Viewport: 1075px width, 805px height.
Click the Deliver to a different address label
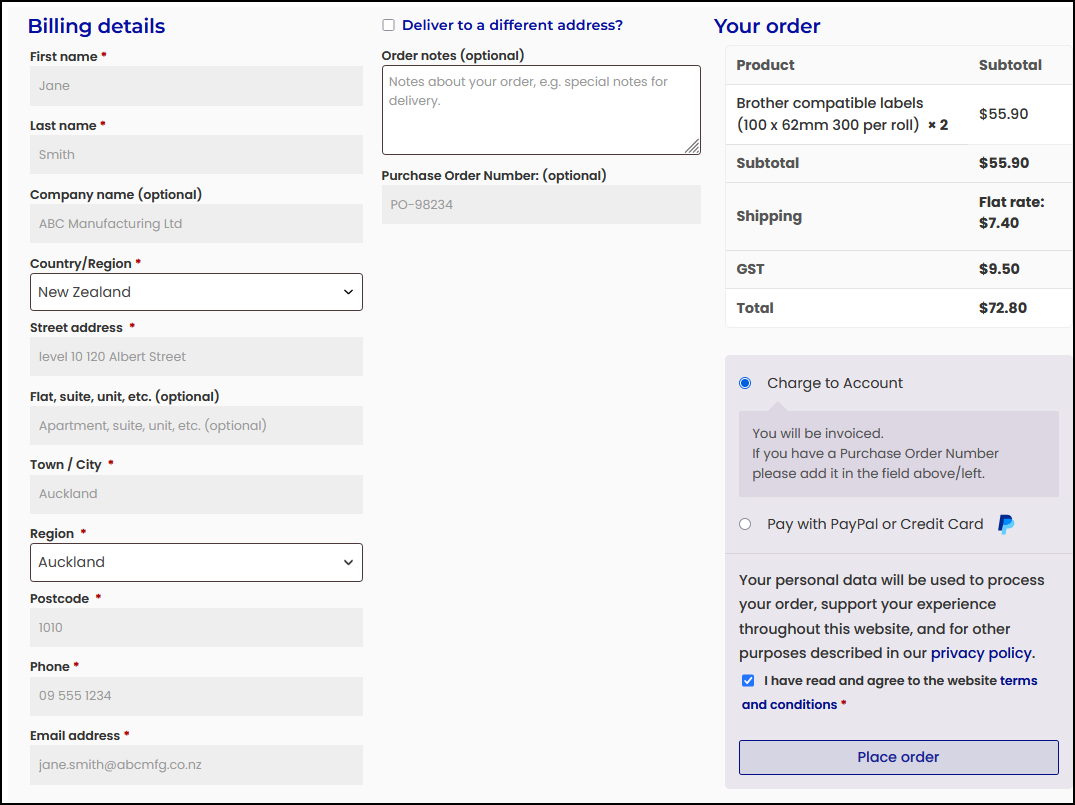[512, 25]
